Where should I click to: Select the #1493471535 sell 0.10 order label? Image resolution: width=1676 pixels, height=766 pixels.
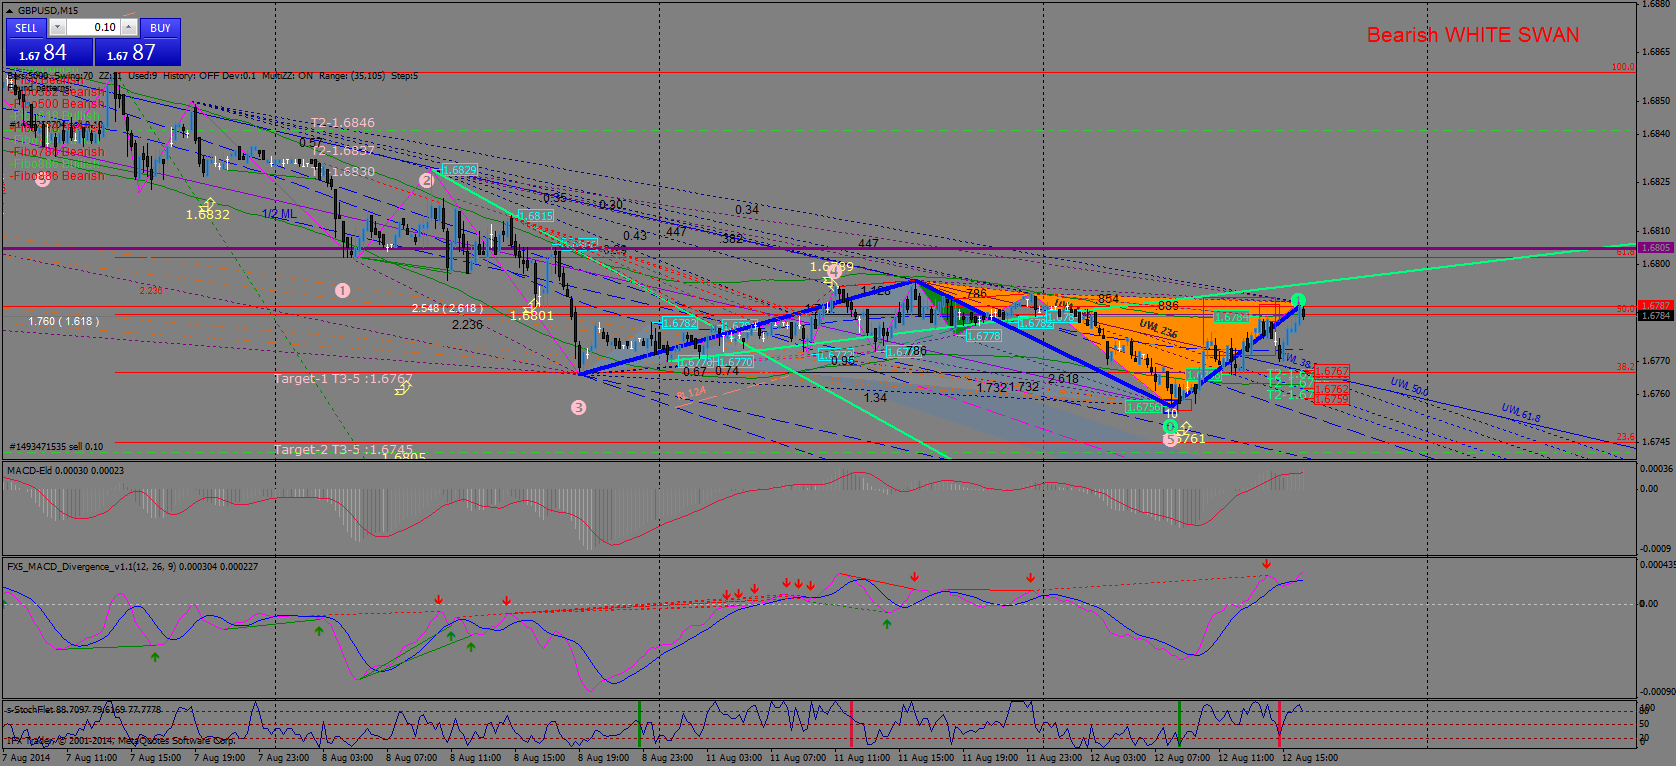click(56, 446)
